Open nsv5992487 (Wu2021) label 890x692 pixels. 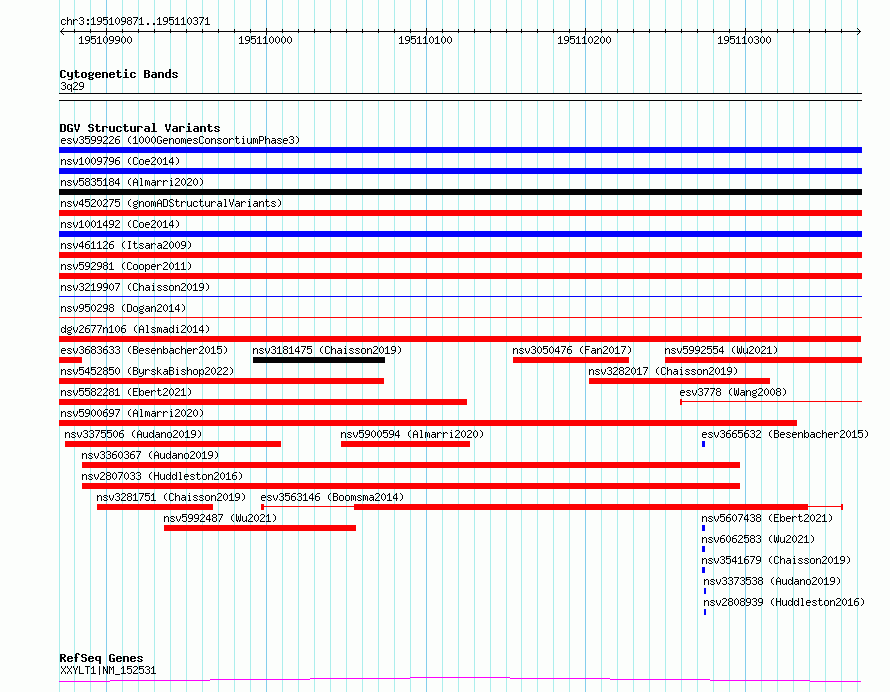click(x=220, y=518)
